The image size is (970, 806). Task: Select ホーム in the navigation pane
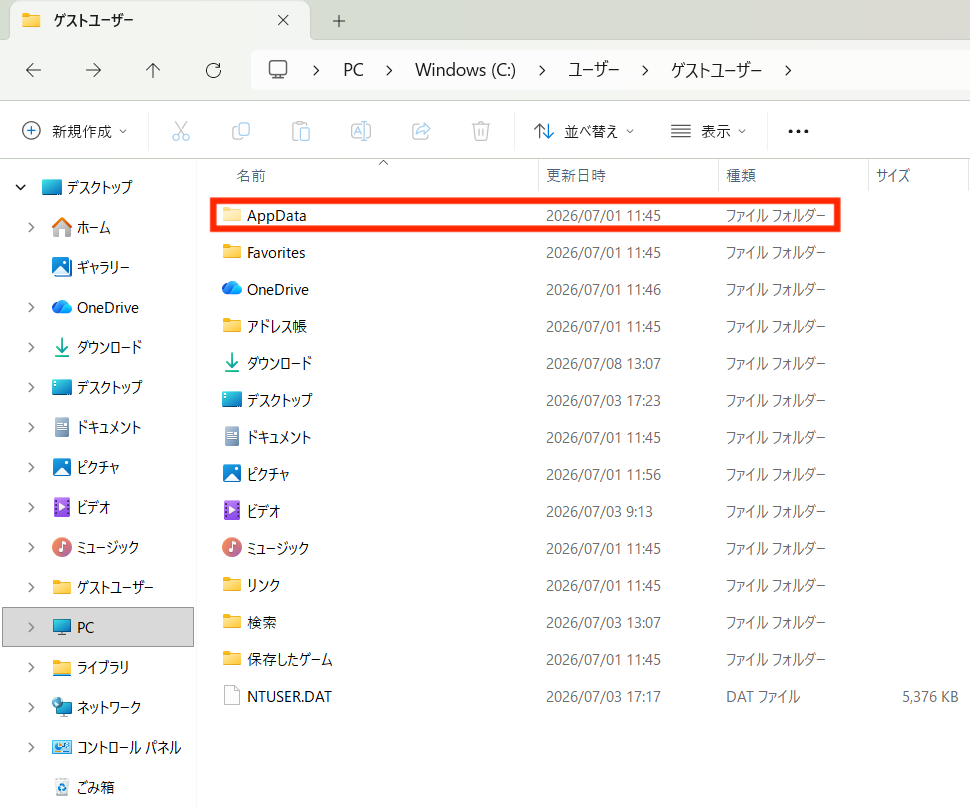[x=94, y=228]
